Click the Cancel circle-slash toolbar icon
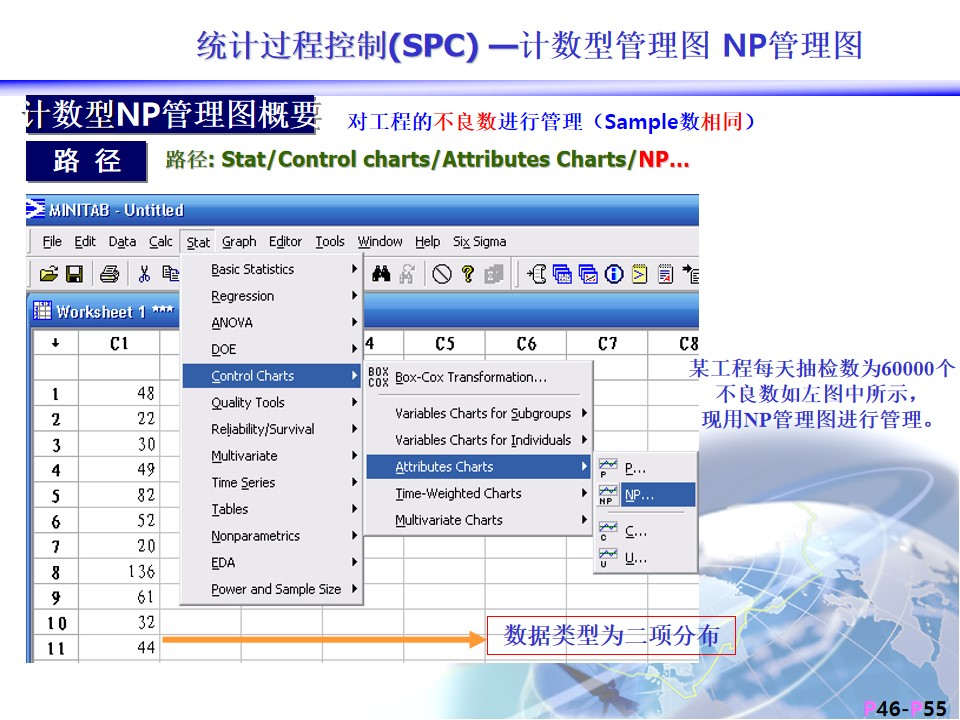 [441, 274]
